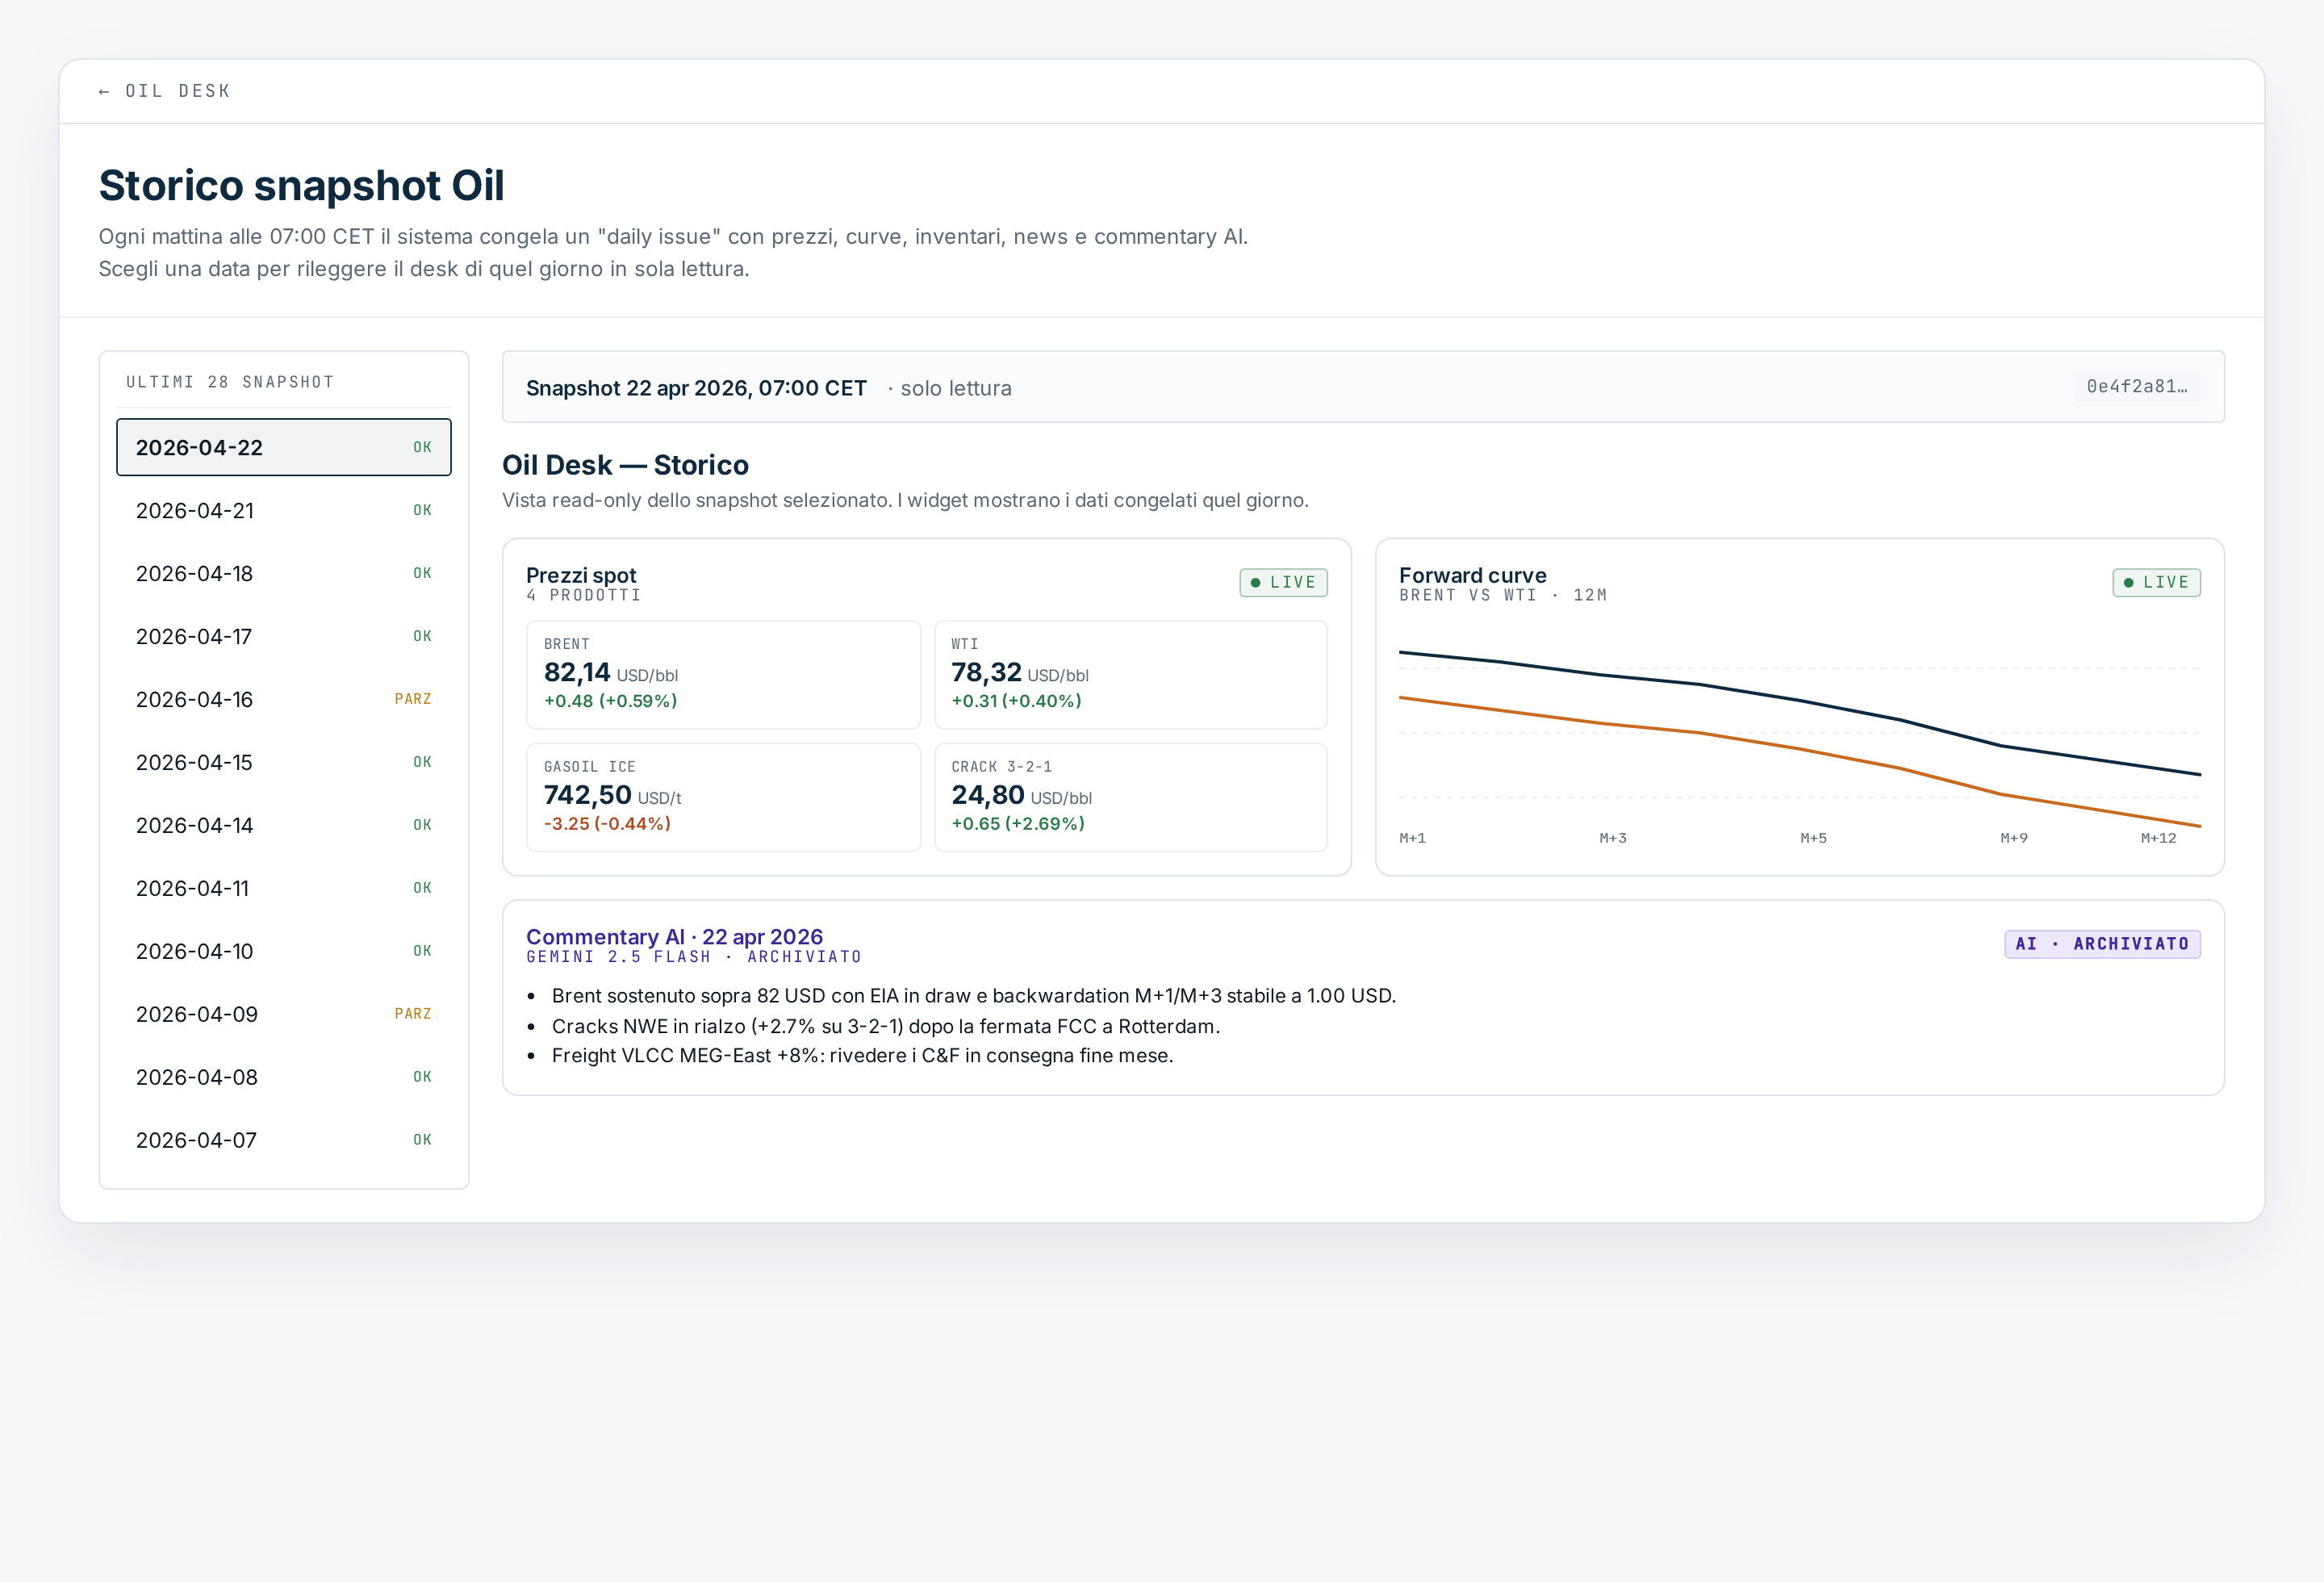Click the OK status next to 2026-04-18
The width and height of the screenshot is (2324, 1582).
[422, 573]
